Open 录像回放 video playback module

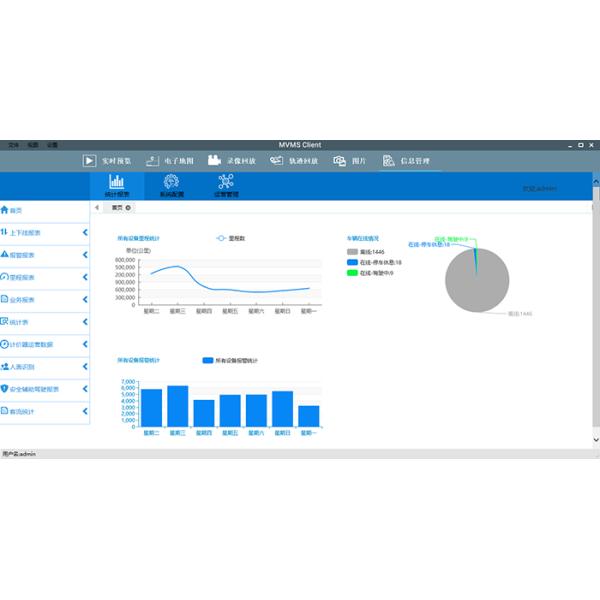pos(232,160)
